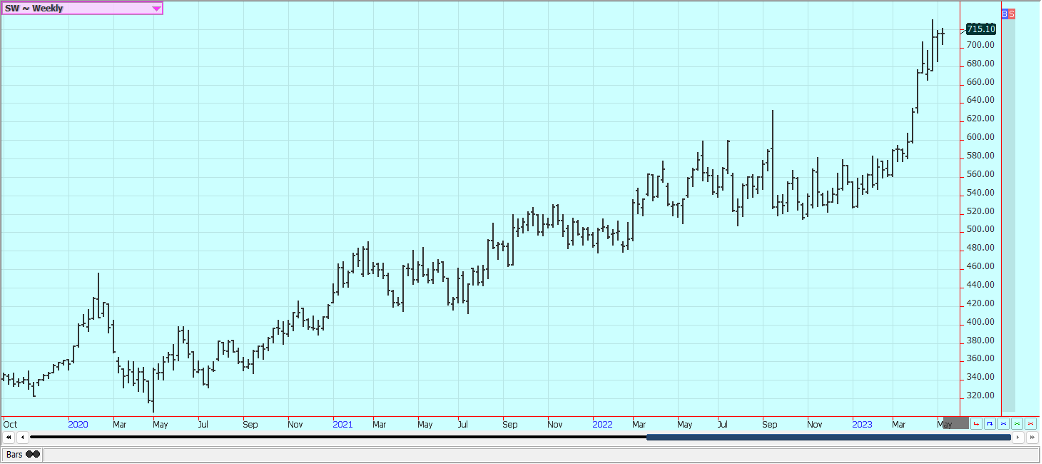1042x464 pixels.
Task: Click the Oct label on time axis
Action: pos(10,423)
